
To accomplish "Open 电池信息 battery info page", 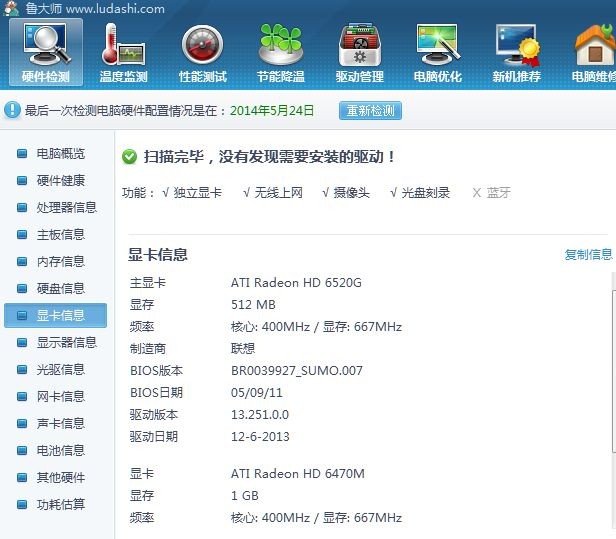I will coord(60,451).
